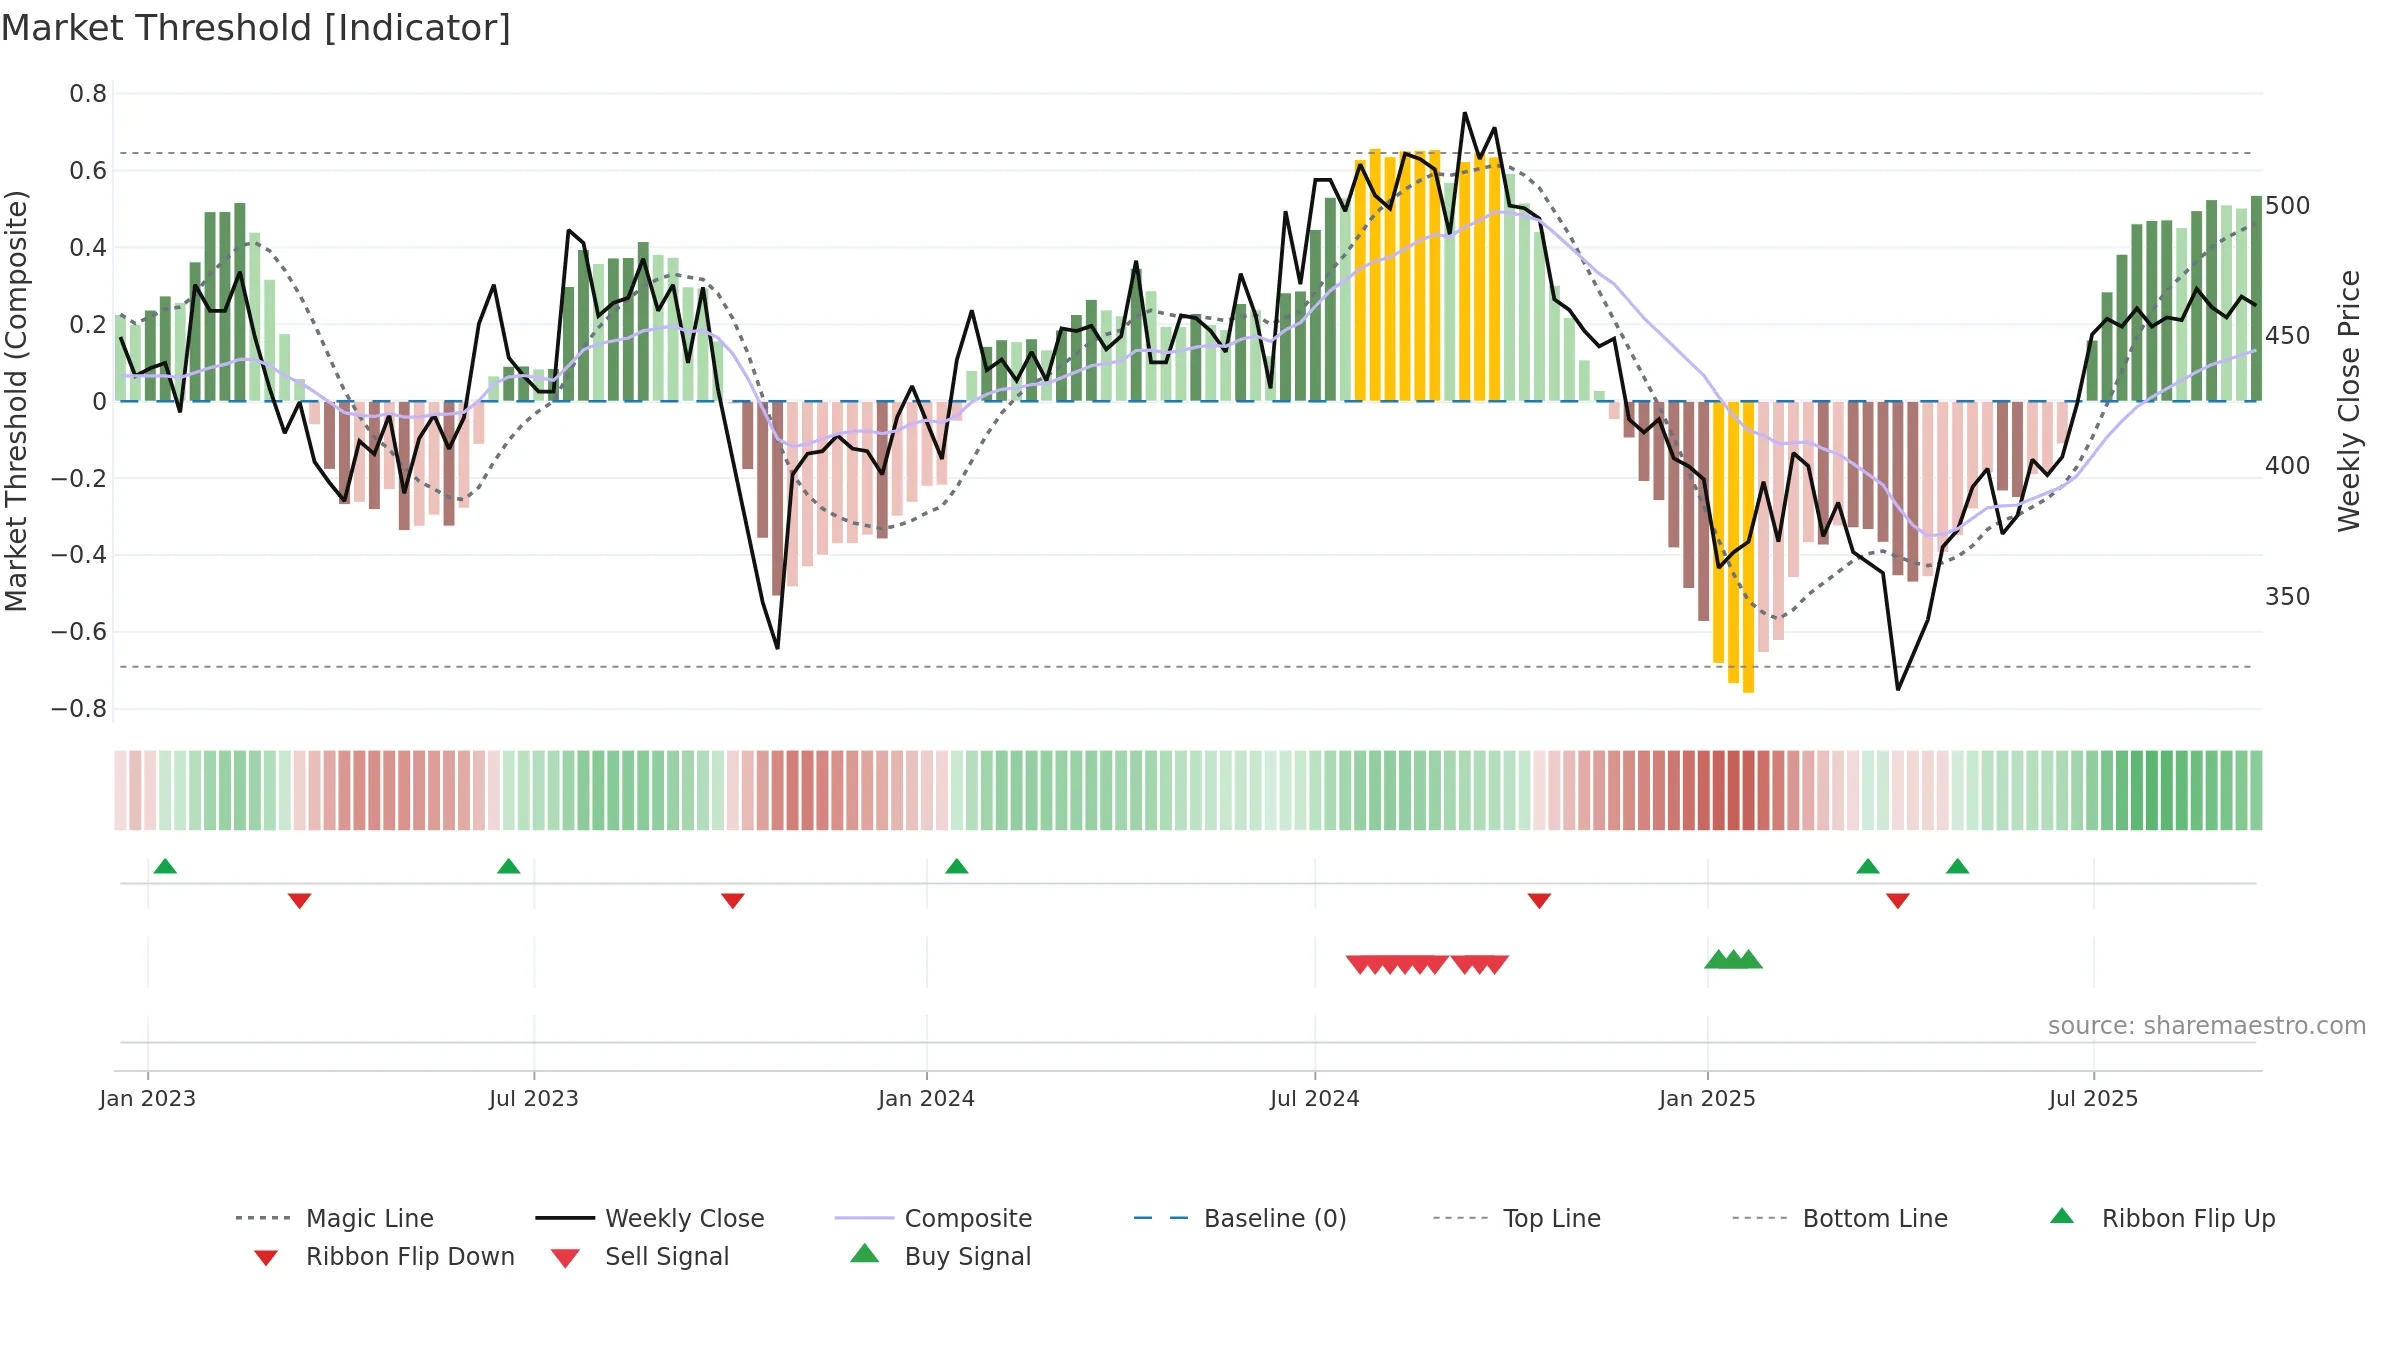Open the source: sharemaestro.com link

point(2207,1026)
